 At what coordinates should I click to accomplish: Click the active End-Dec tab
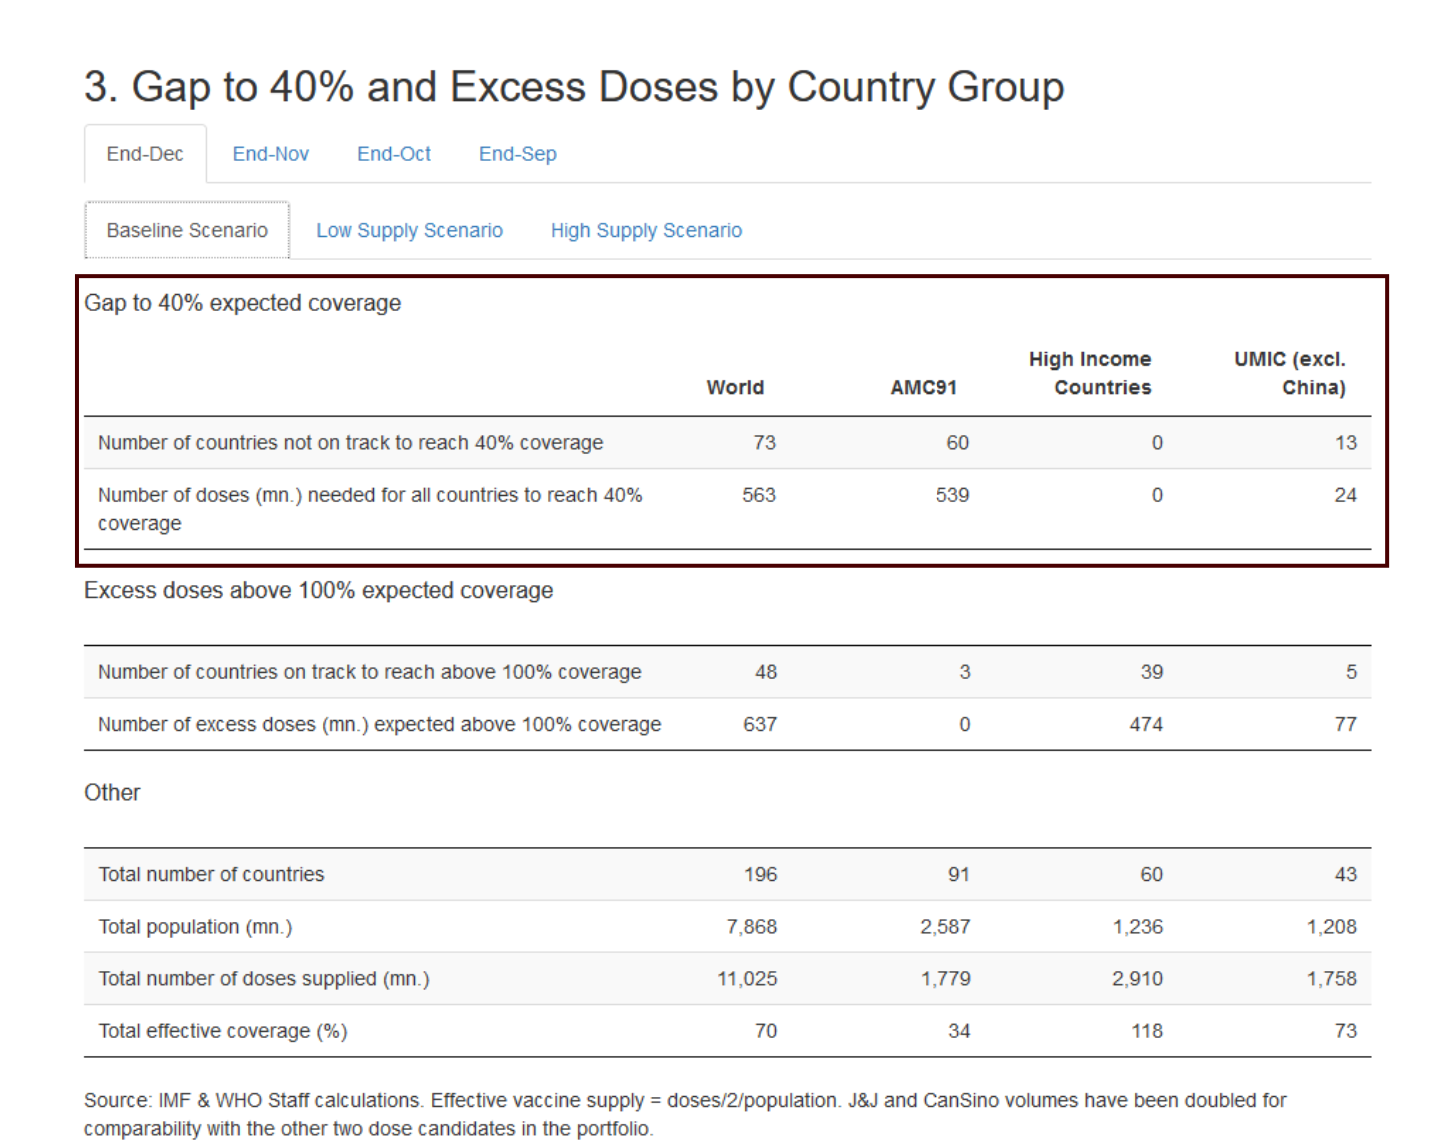(145, 154)
